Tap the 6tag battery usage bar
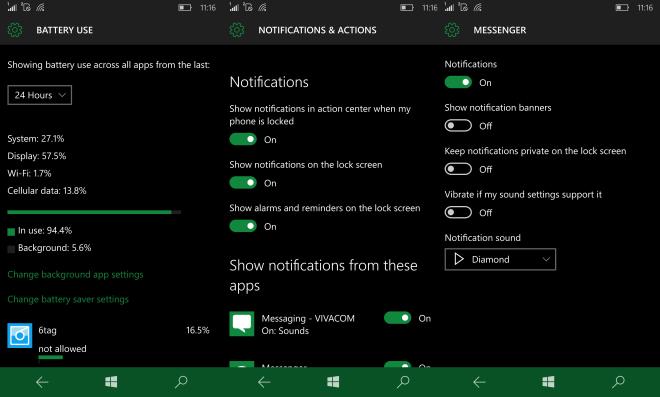Screen dimensions: 660x397 pyautogui.click(x=51, y=357)
